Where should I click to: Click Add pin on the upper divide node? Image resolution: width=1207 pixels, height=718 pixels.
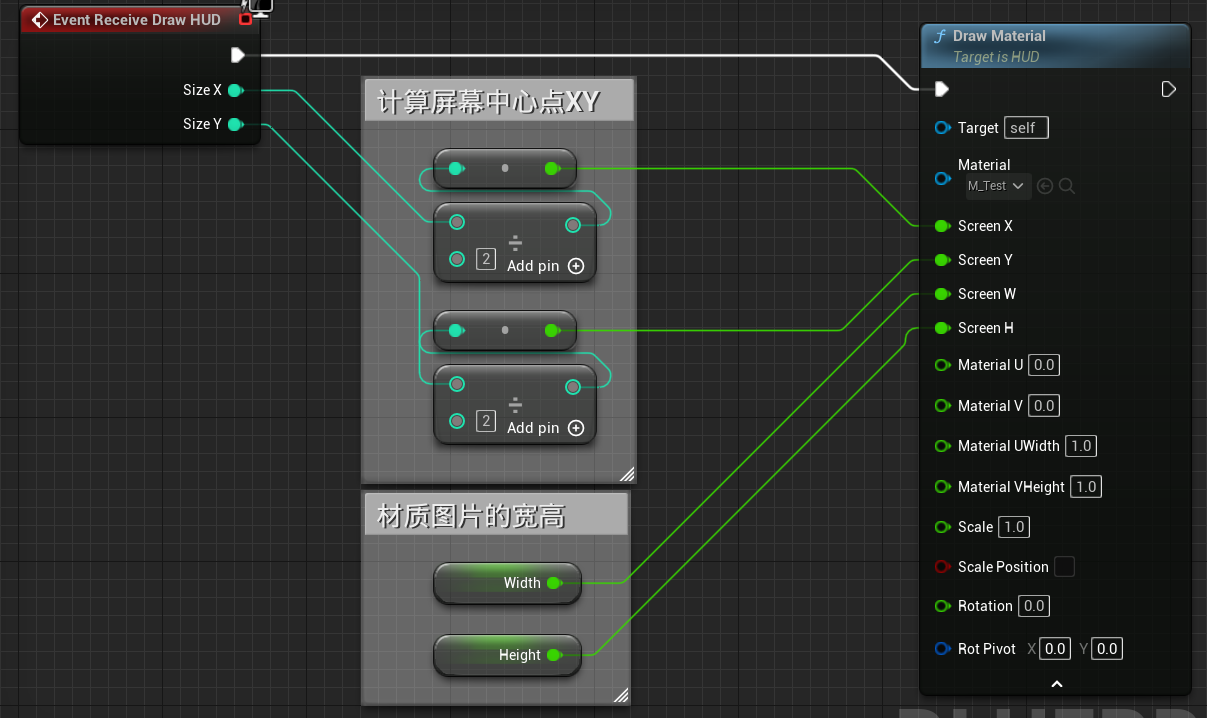(545, 266)
